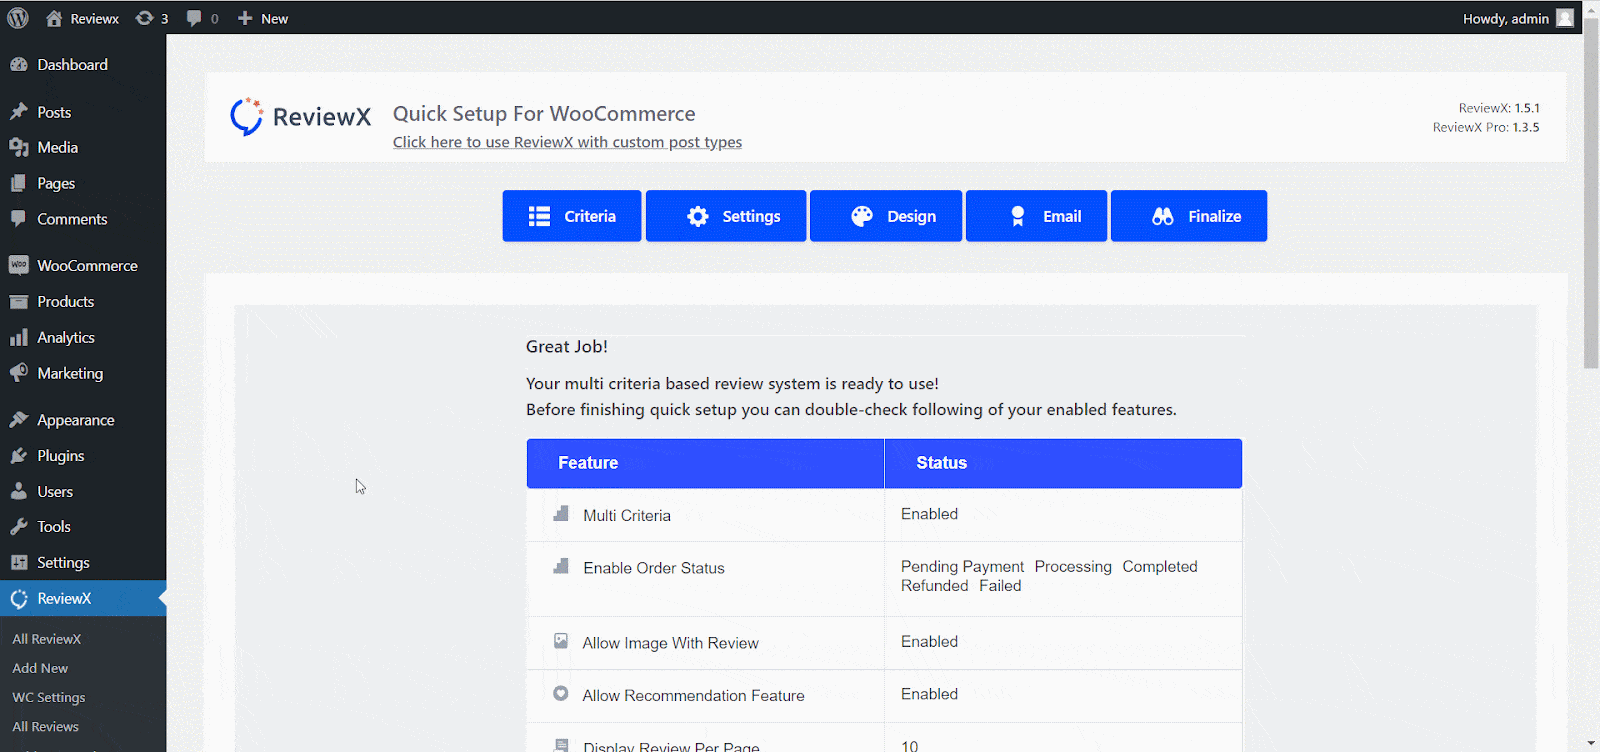Open the ReviewX sidebar menu

[x=83, y=598]
